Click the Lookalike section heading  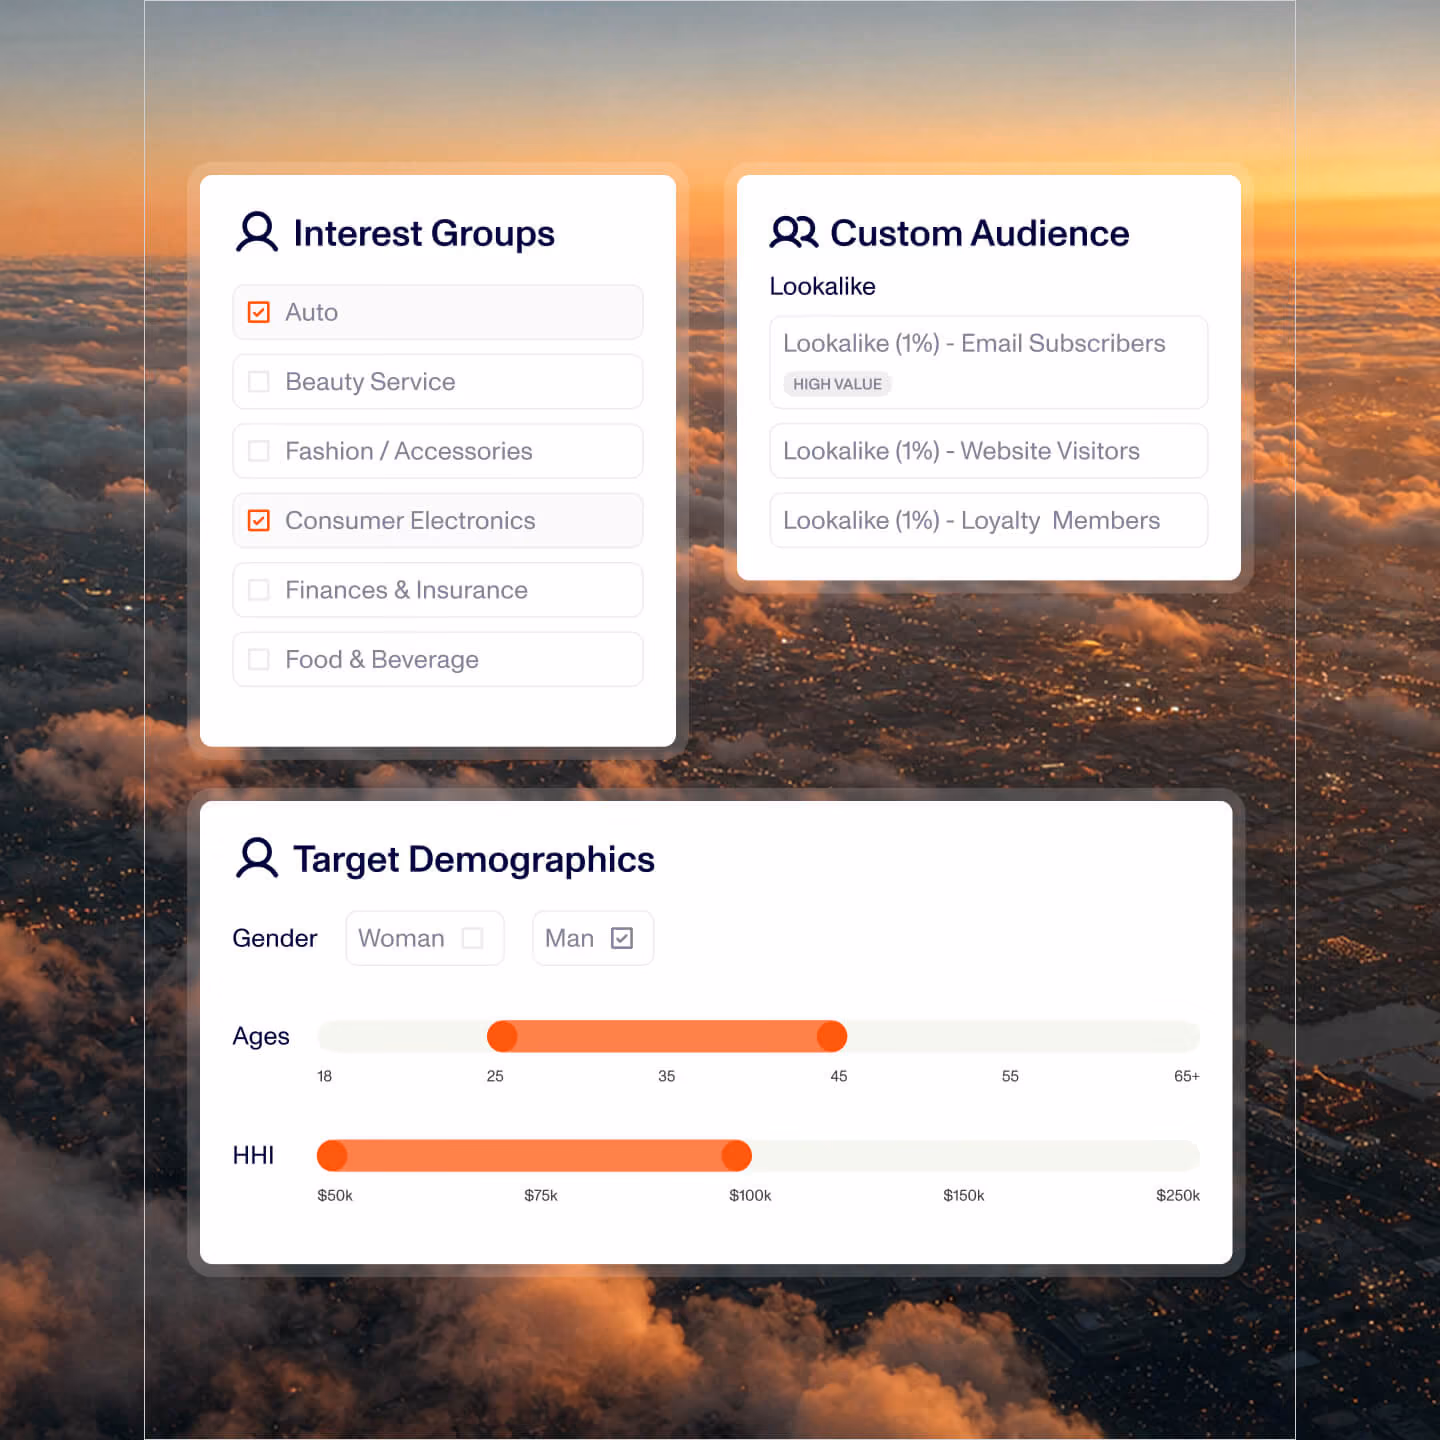[822, 286]
